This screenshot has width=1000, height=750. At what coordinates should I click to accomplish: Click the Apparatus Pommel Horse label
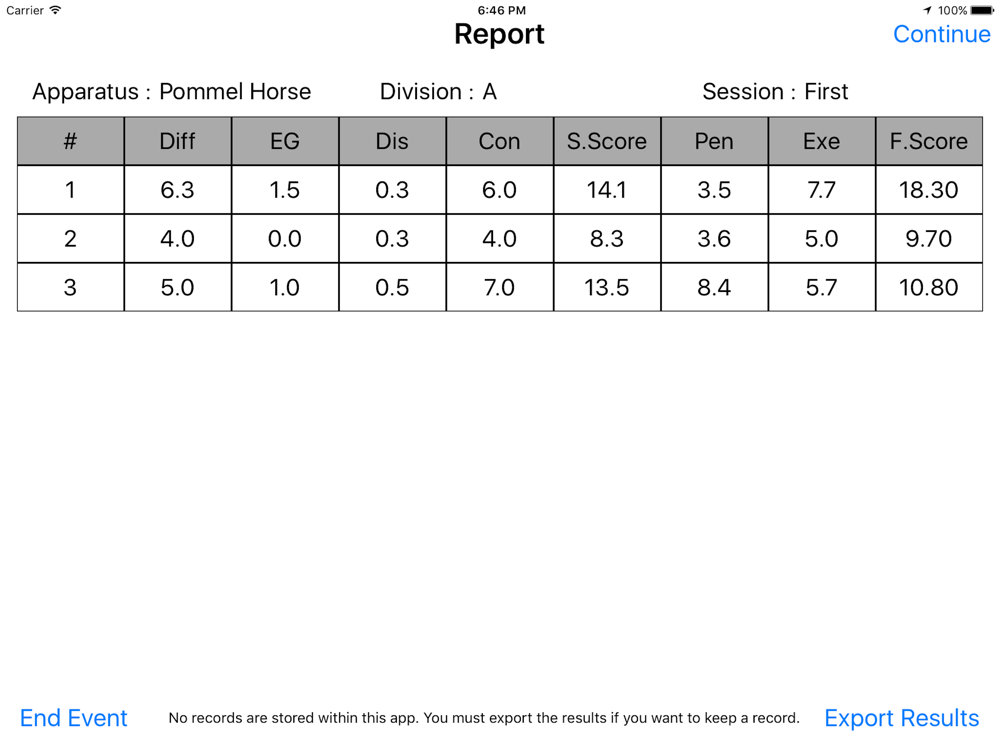tap(172, 92)
